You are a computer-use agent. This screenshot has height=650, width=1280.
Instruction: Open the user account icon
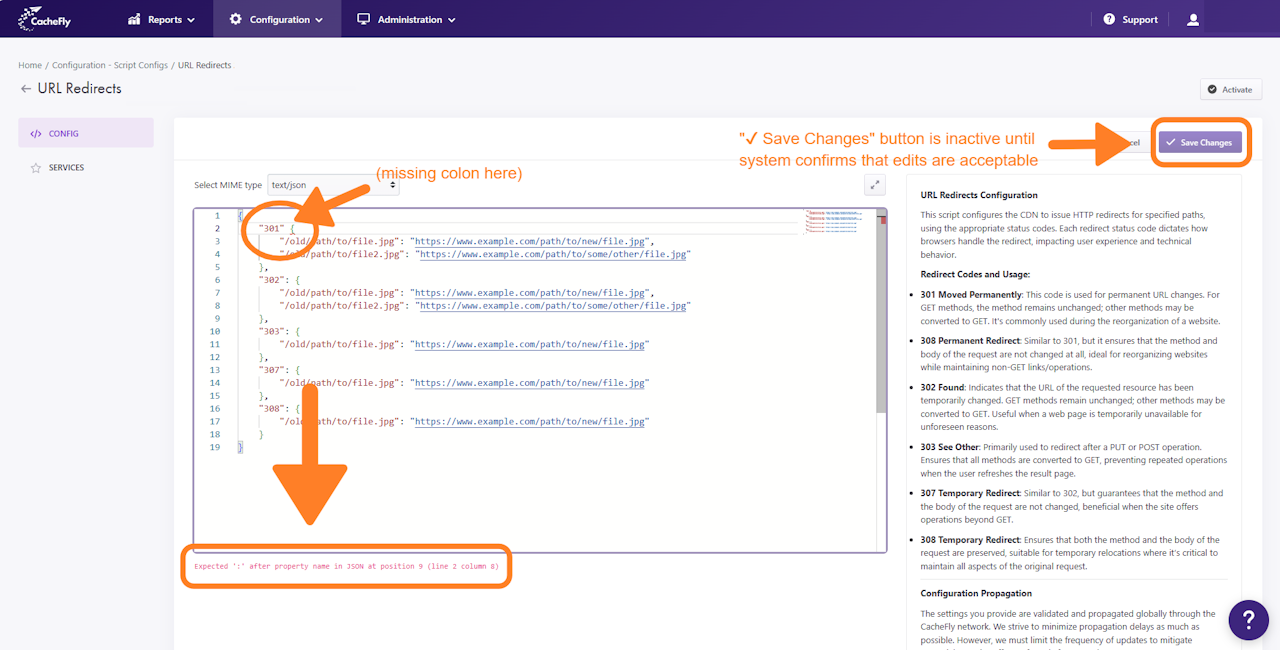point(1192,19)
